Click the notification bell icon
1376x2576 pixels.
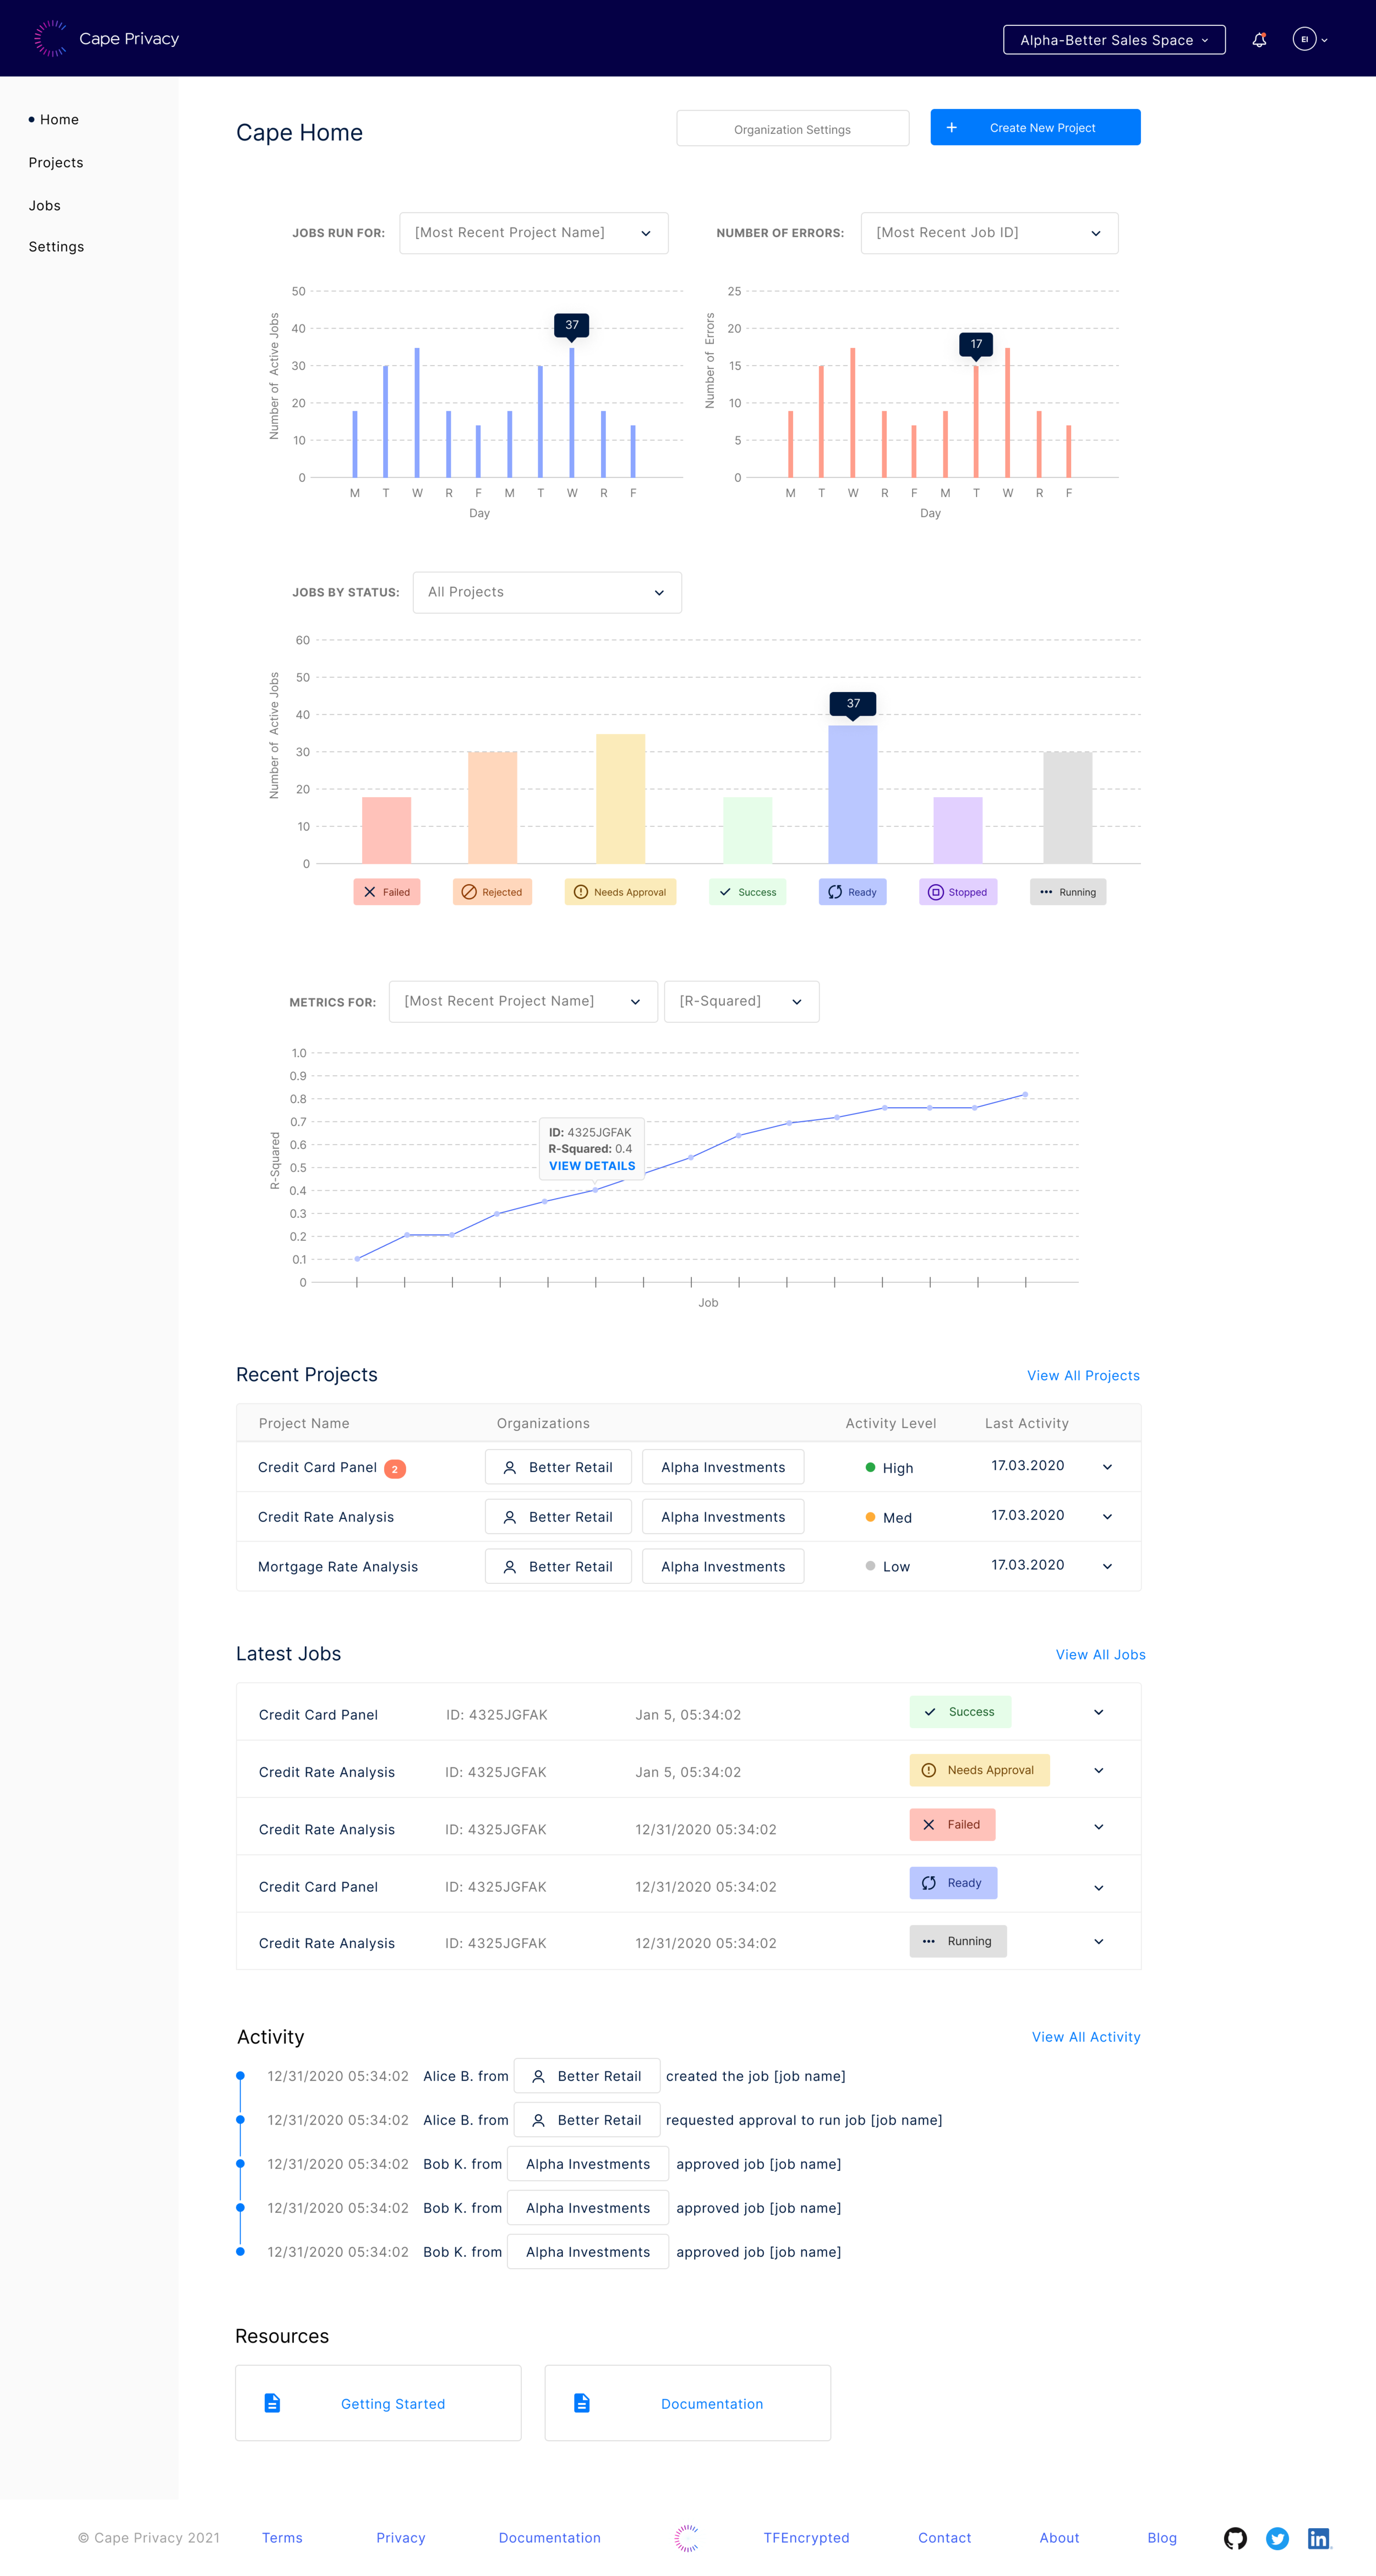point(1259,40)
